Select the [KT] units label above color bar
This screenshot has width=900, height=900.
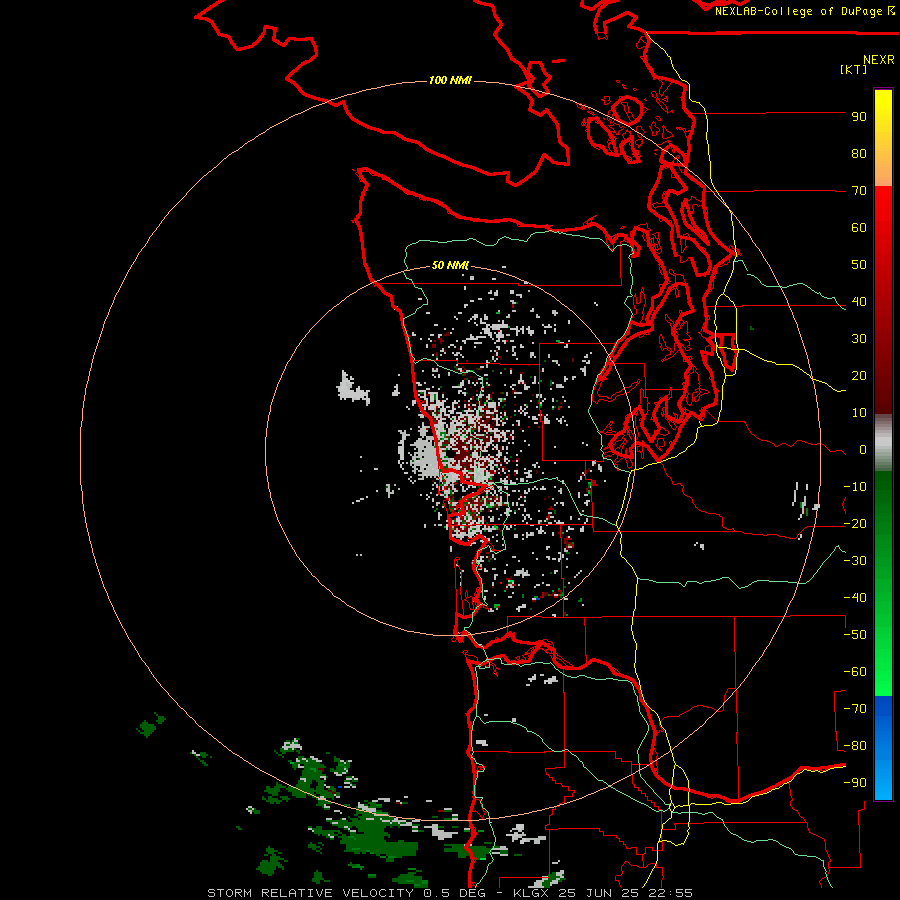[x=853, y=69]
